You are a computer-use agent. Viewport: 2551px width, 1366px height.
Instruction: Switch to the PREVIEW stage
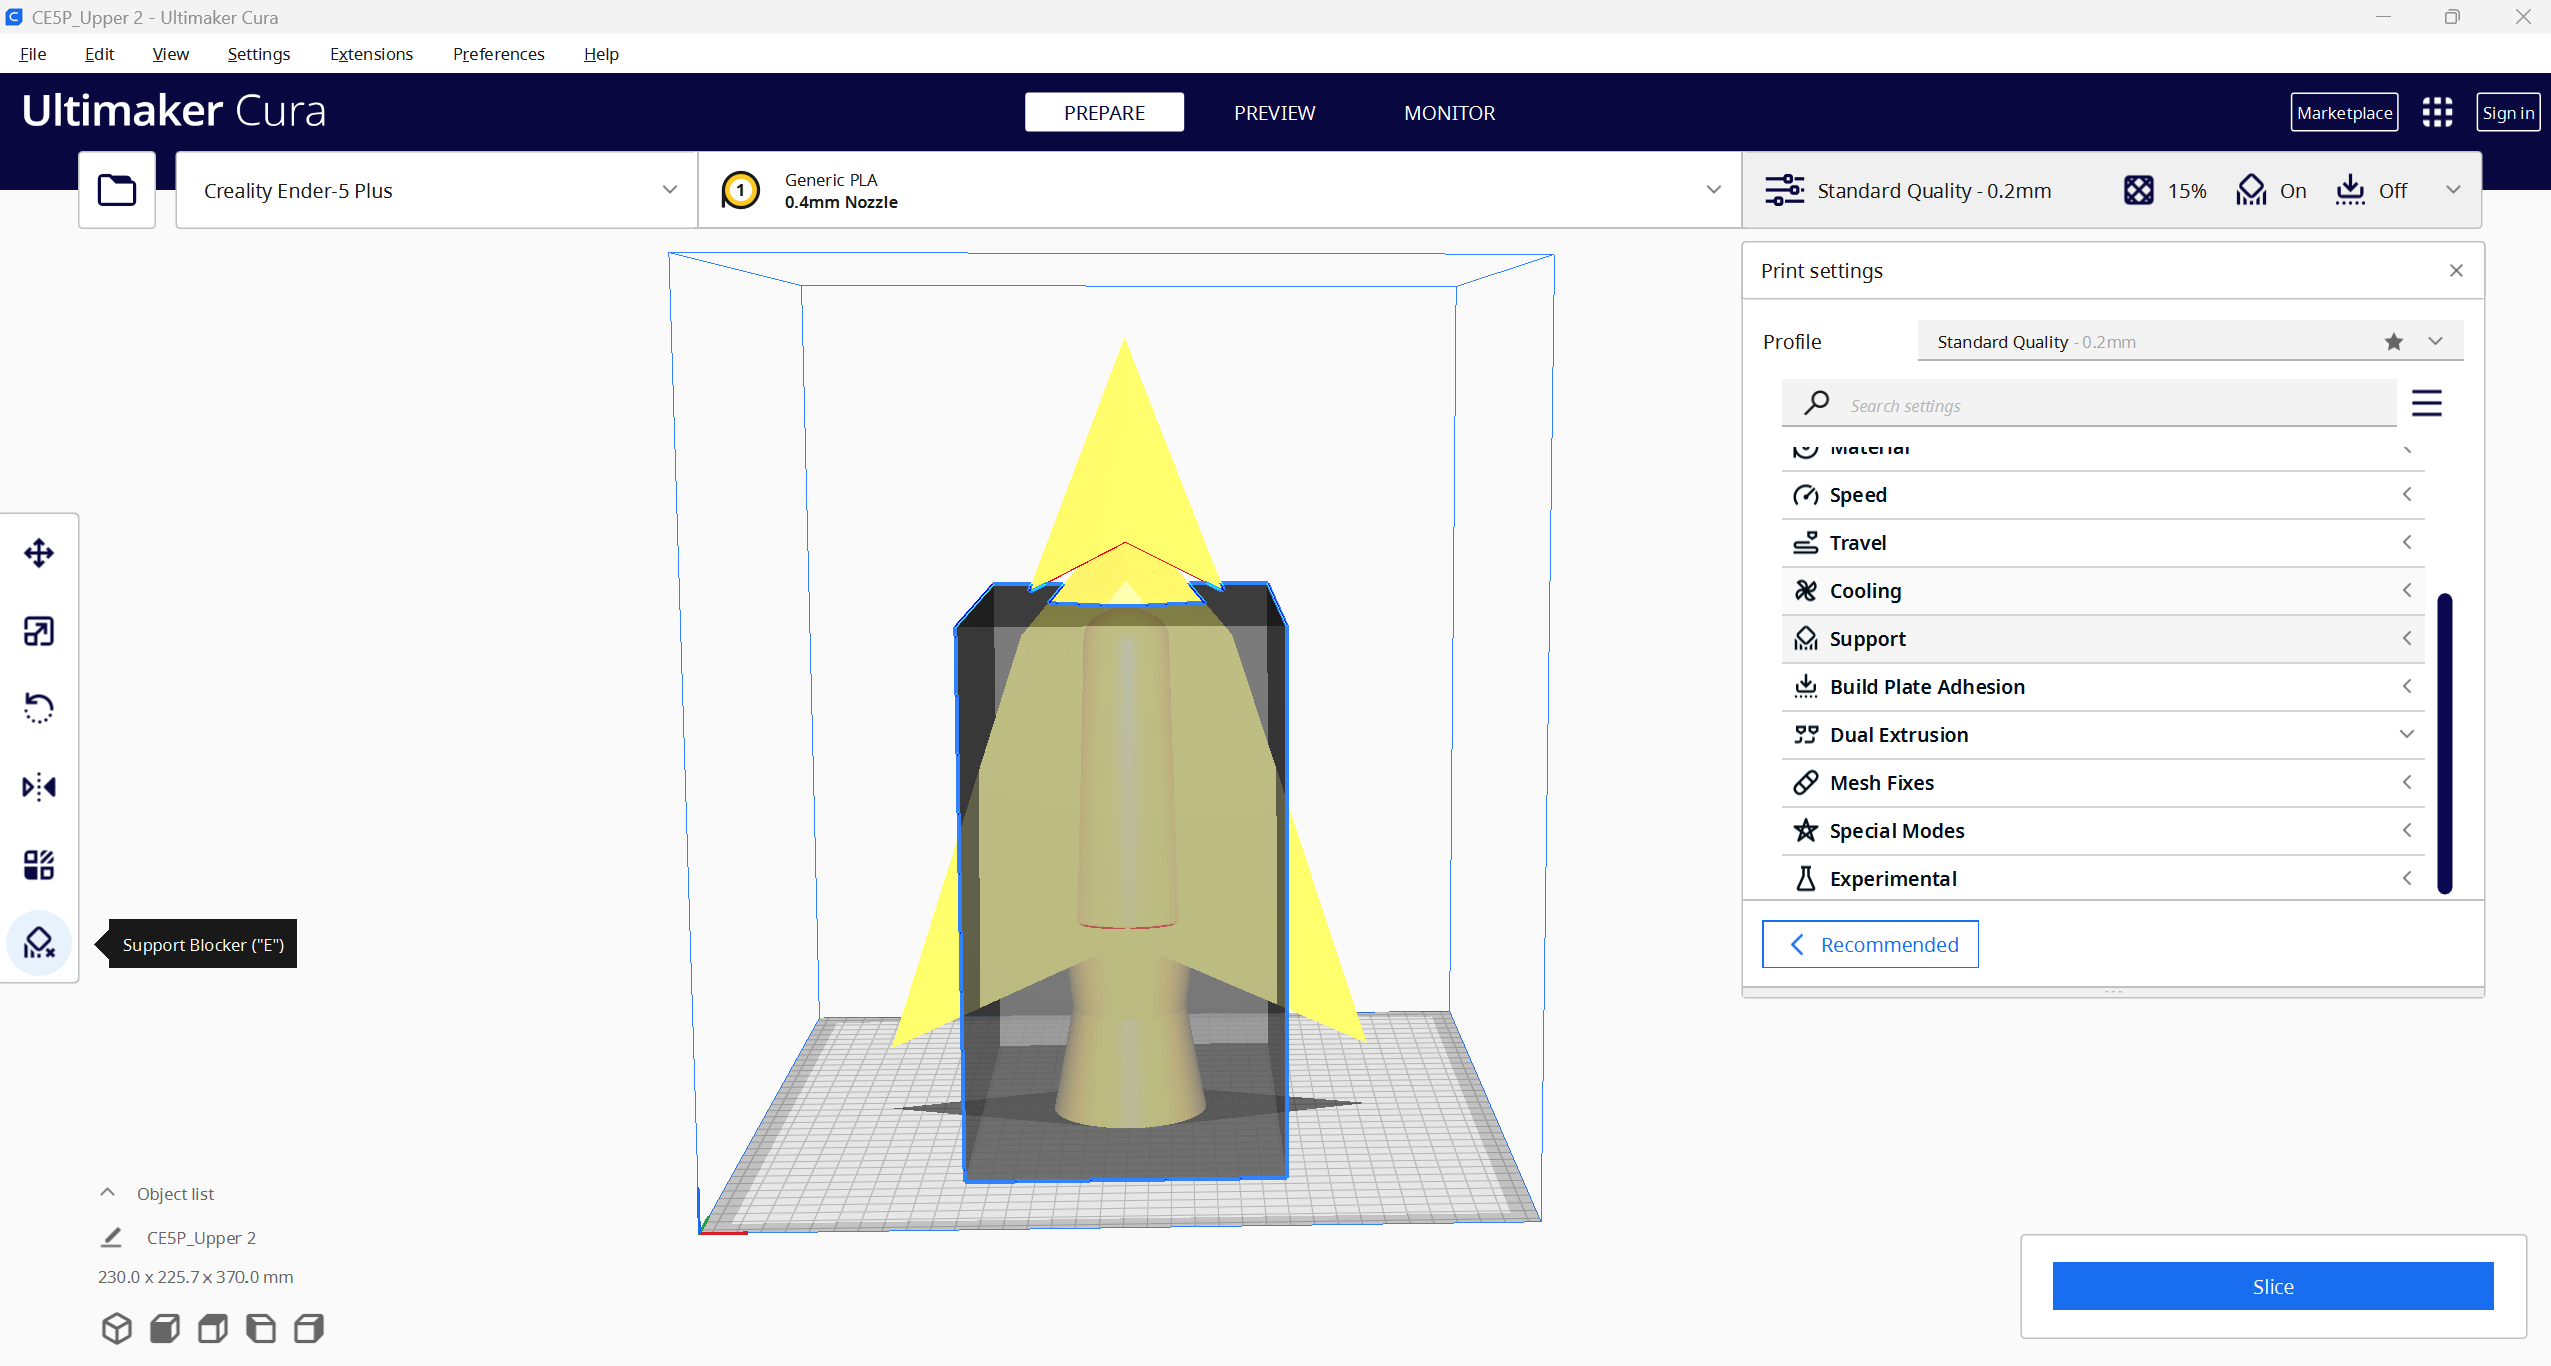[x=1274, y=112]
